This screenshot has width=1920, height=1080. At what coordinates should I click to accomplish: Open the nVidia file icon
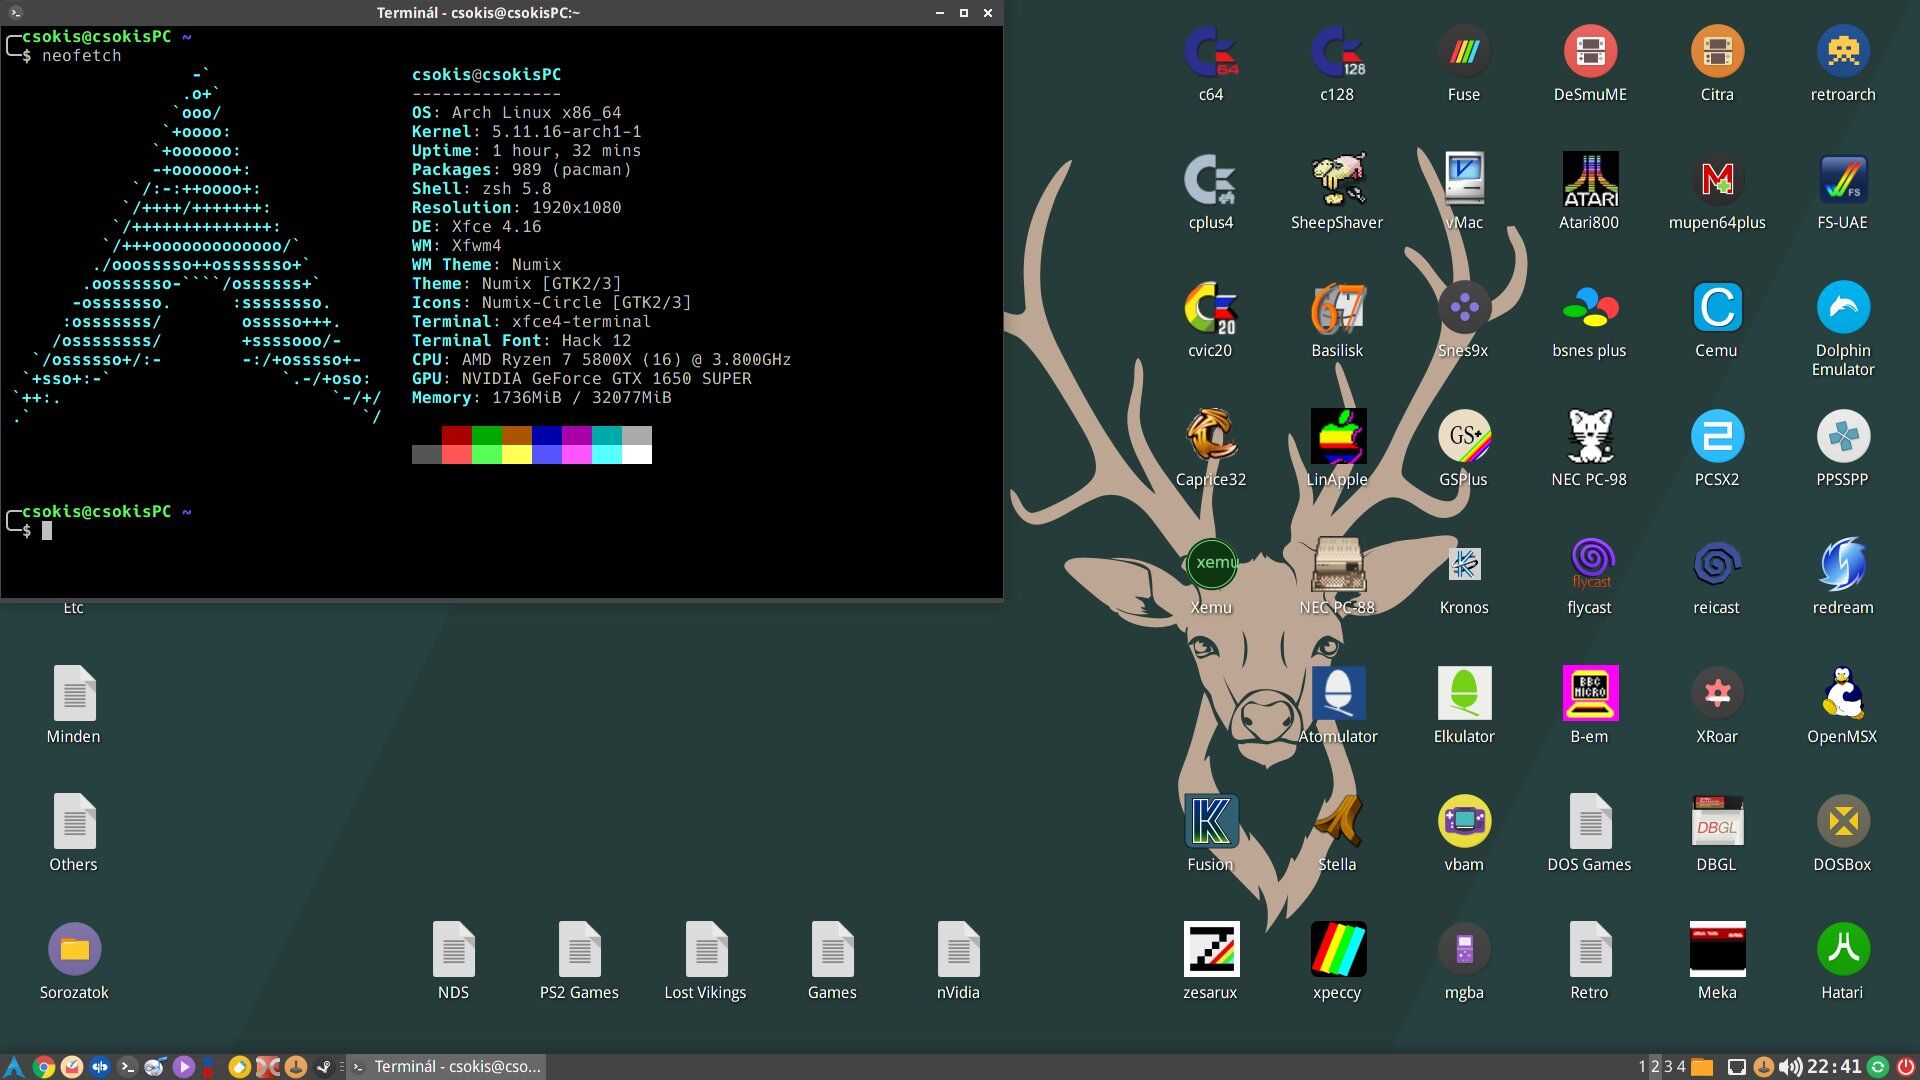958,949
